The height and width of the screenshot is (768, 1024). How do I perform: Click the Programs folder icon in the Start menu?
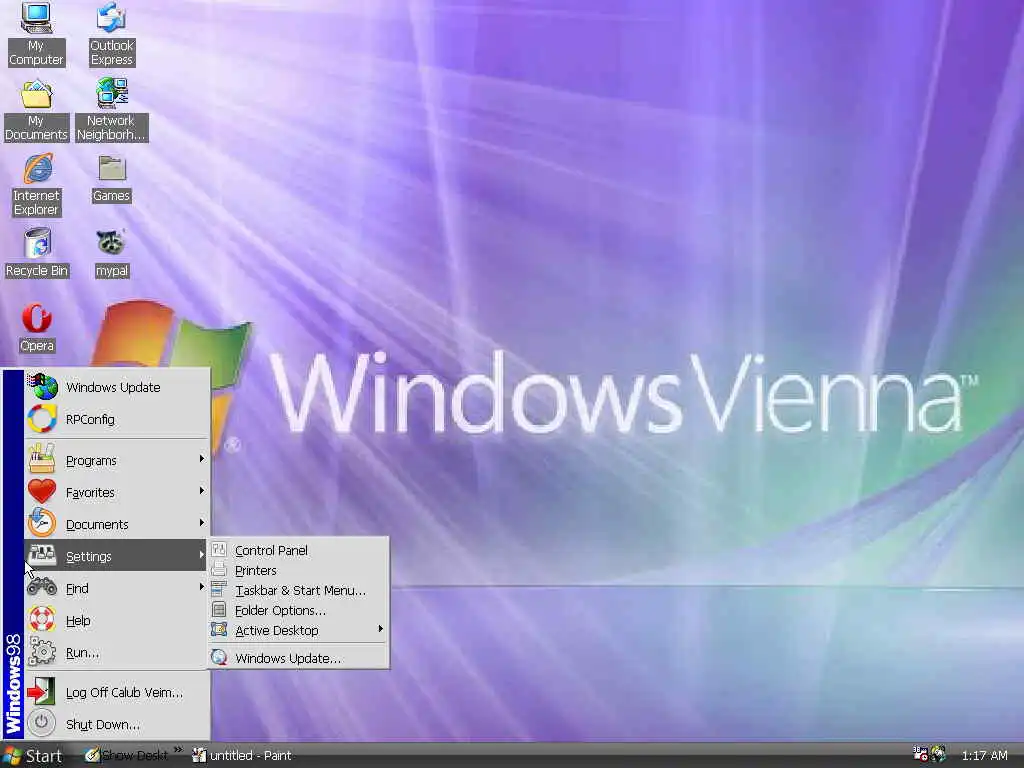tap(42, 460)
